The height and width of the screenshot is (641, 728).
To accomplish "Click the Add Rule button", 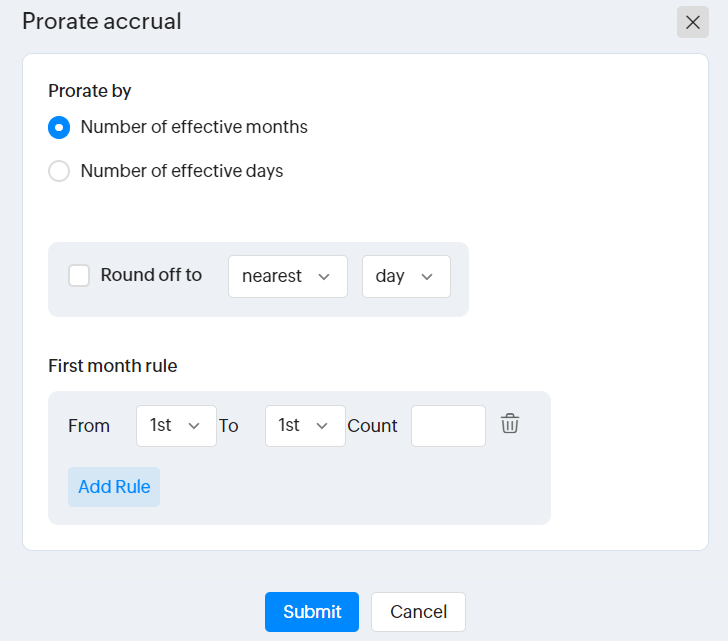I will [114, 487].
